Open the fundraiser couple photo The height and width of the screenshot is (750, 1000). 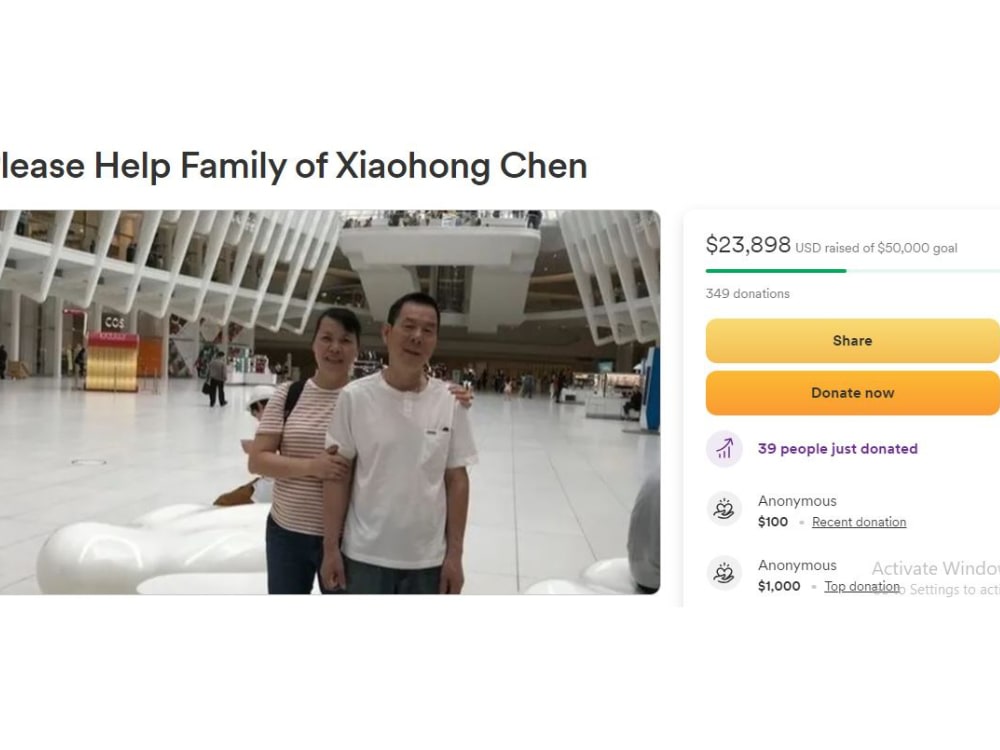coord(330,402)
